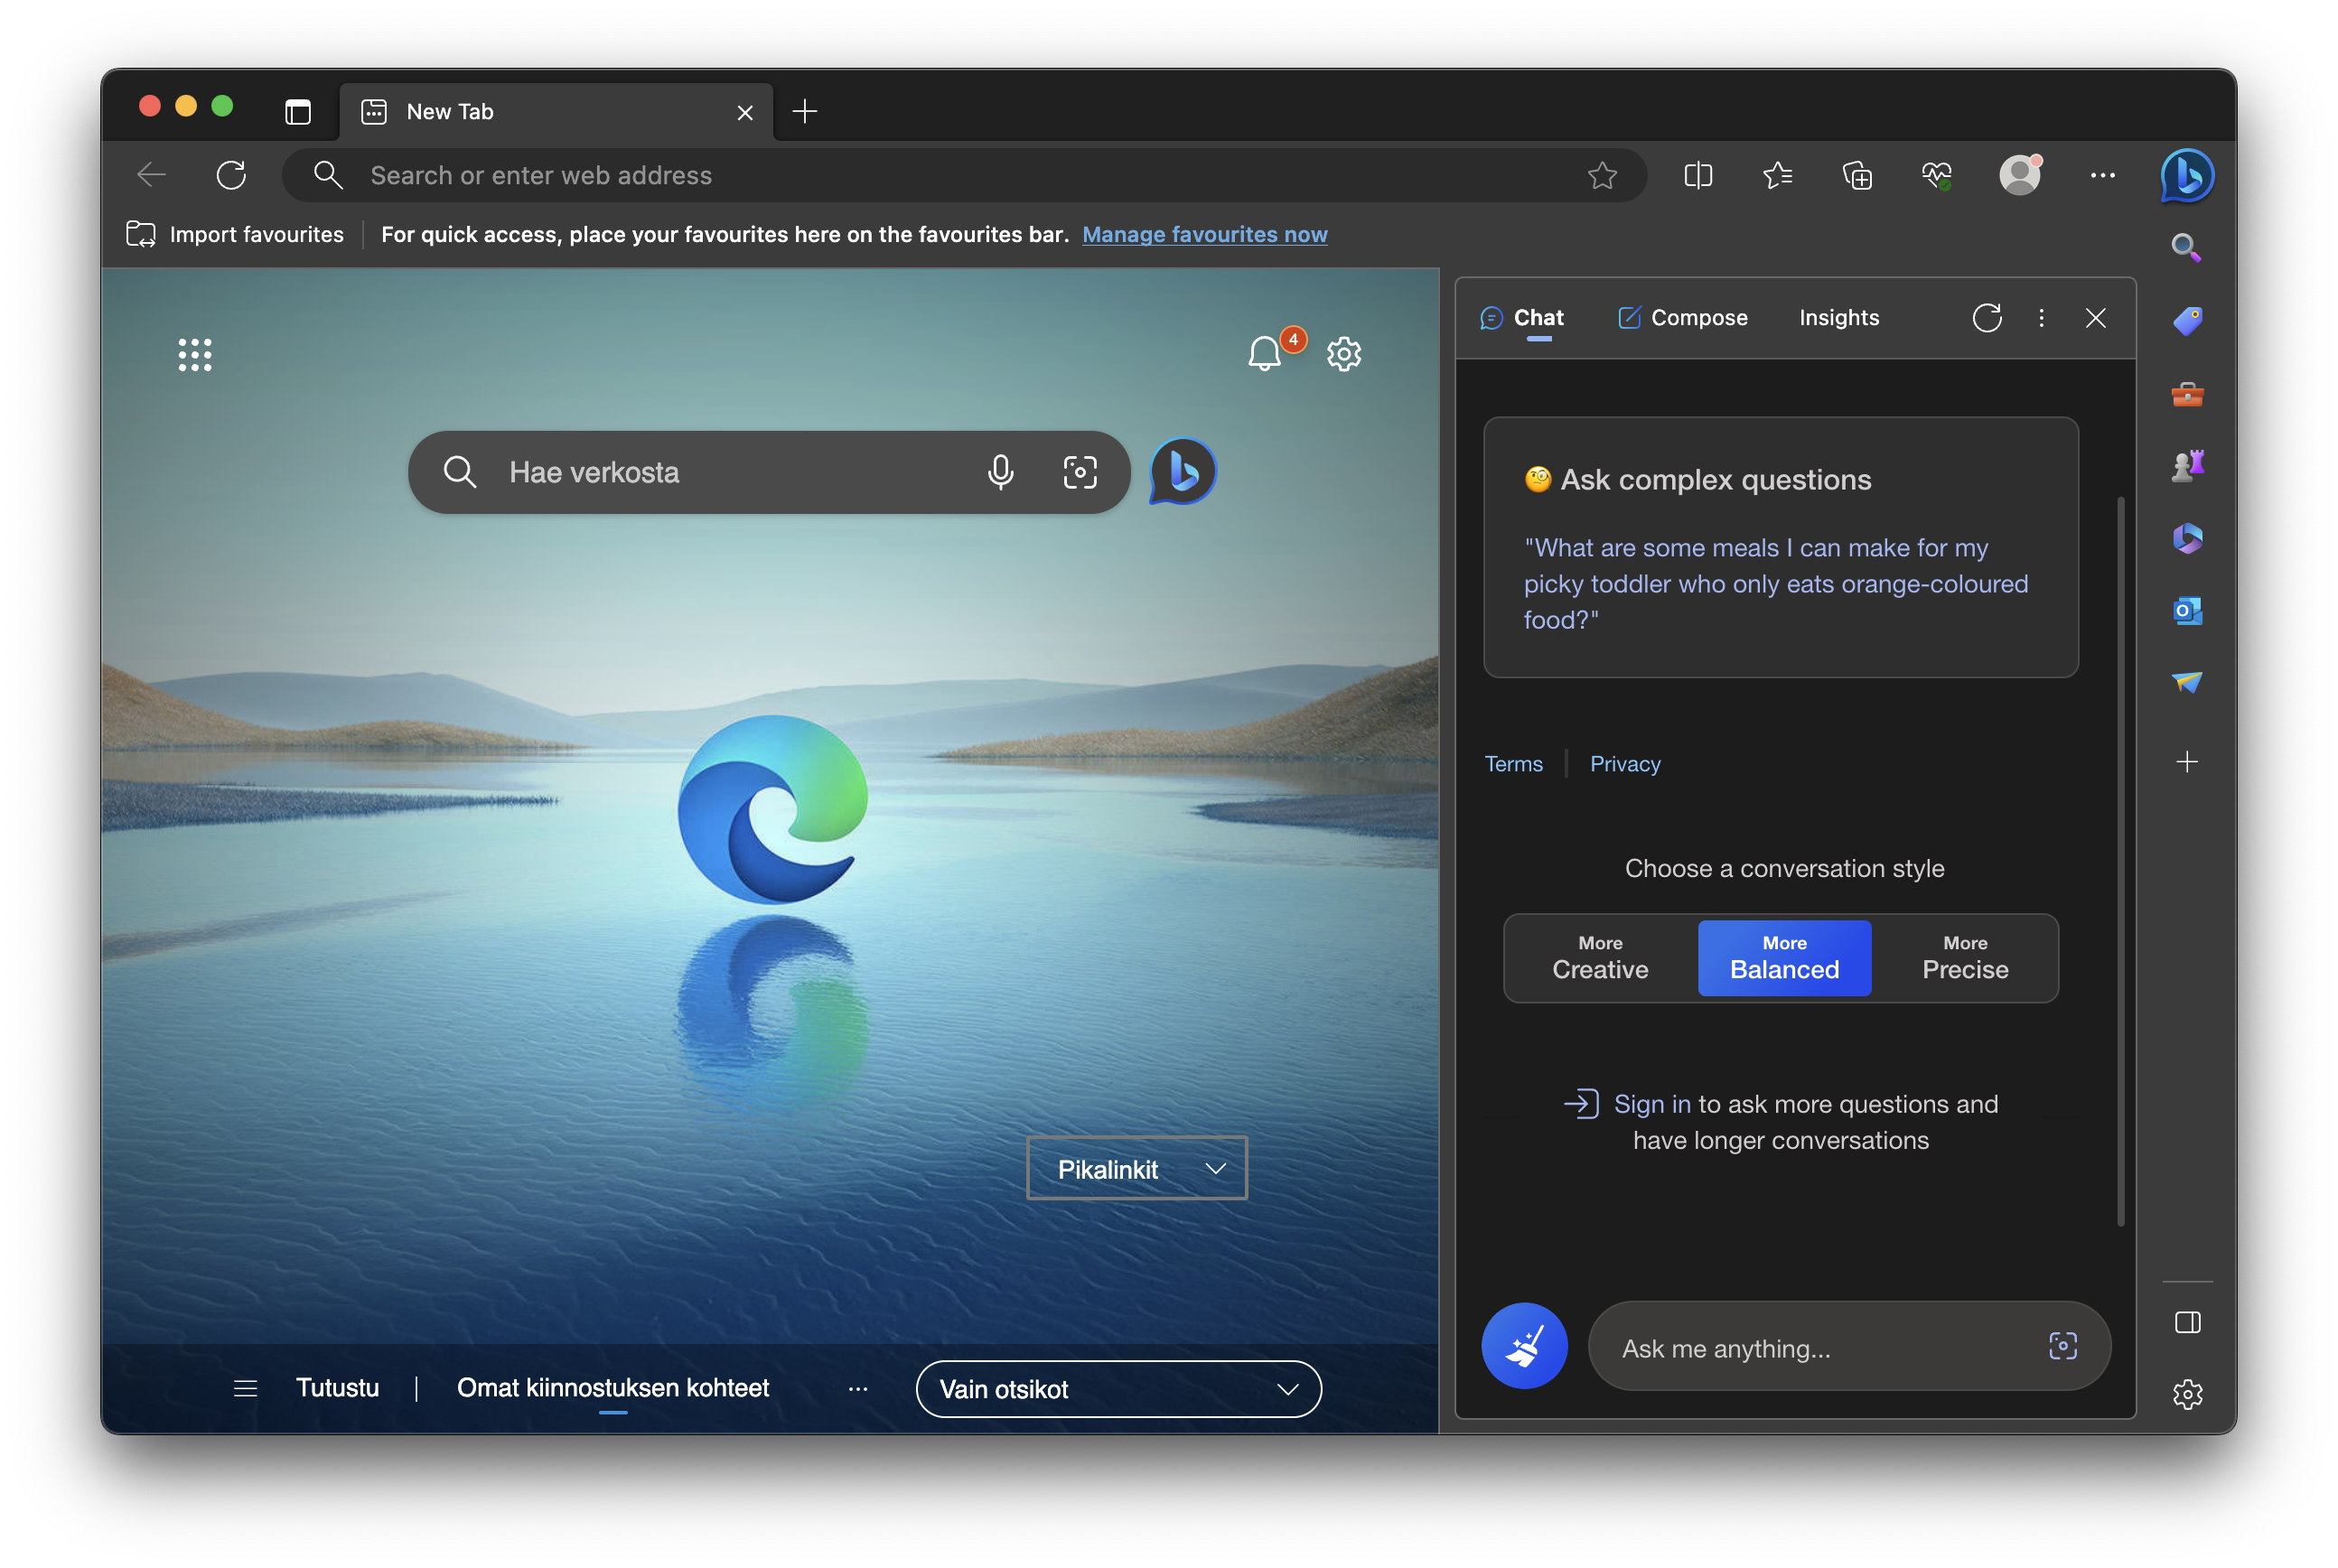This screenshot has height=1568, width=2338.
Task: Open Privacy link
Action: pyautogui.click(x=1625, y=764)
